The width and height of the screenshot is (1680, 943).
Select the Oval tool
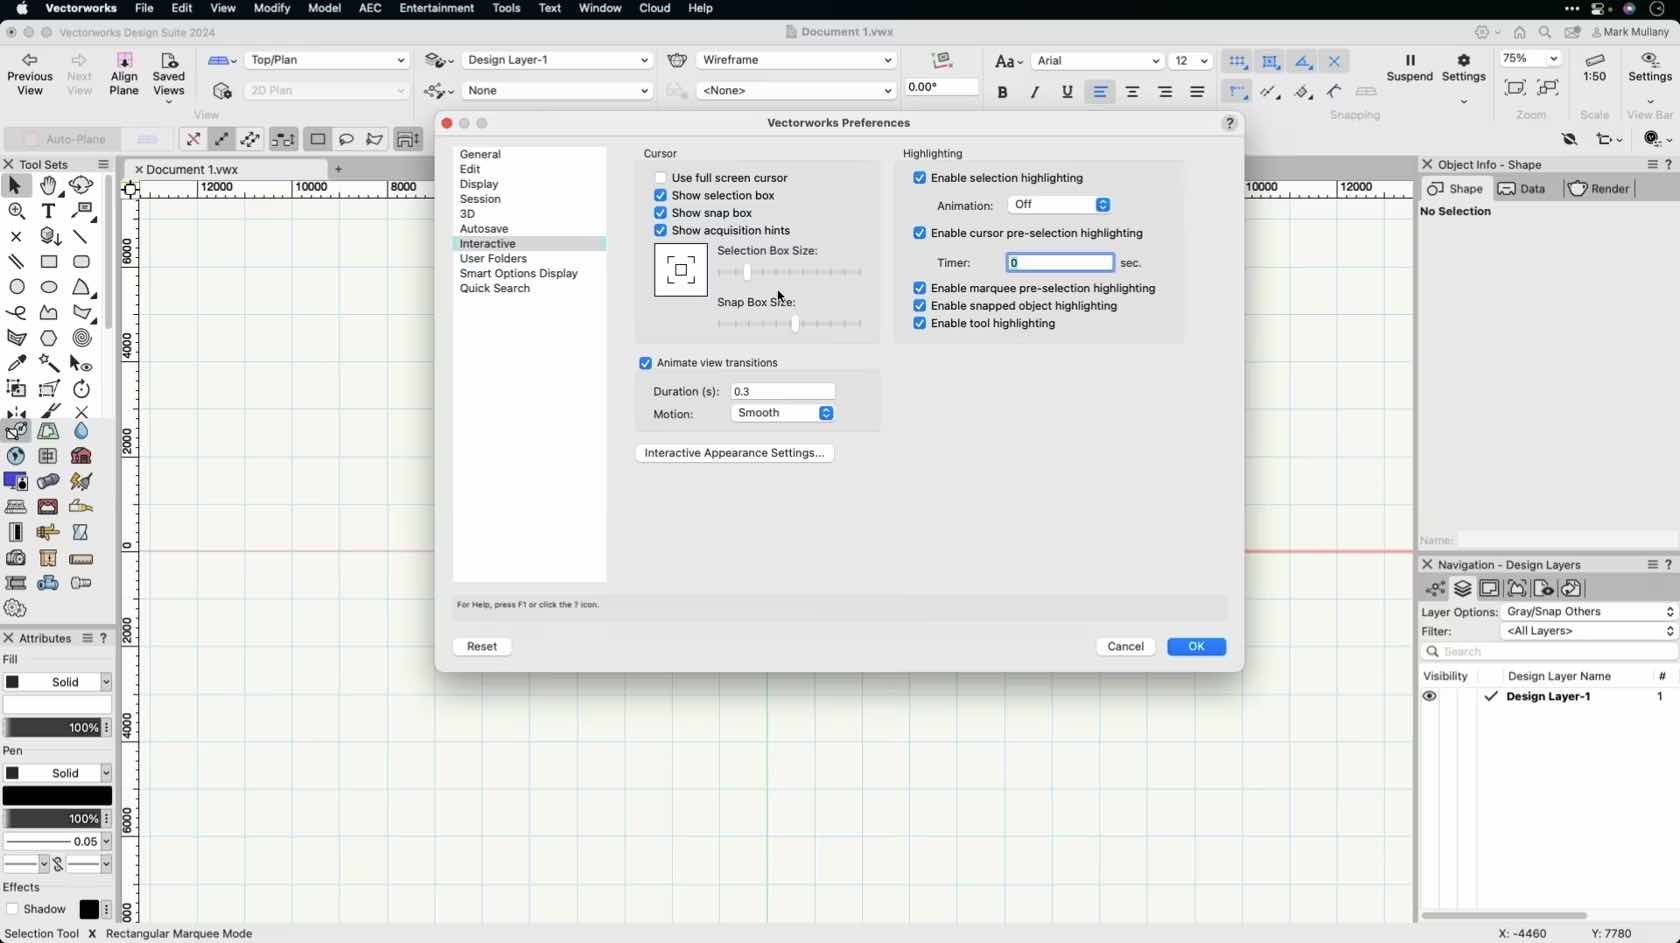49,287
